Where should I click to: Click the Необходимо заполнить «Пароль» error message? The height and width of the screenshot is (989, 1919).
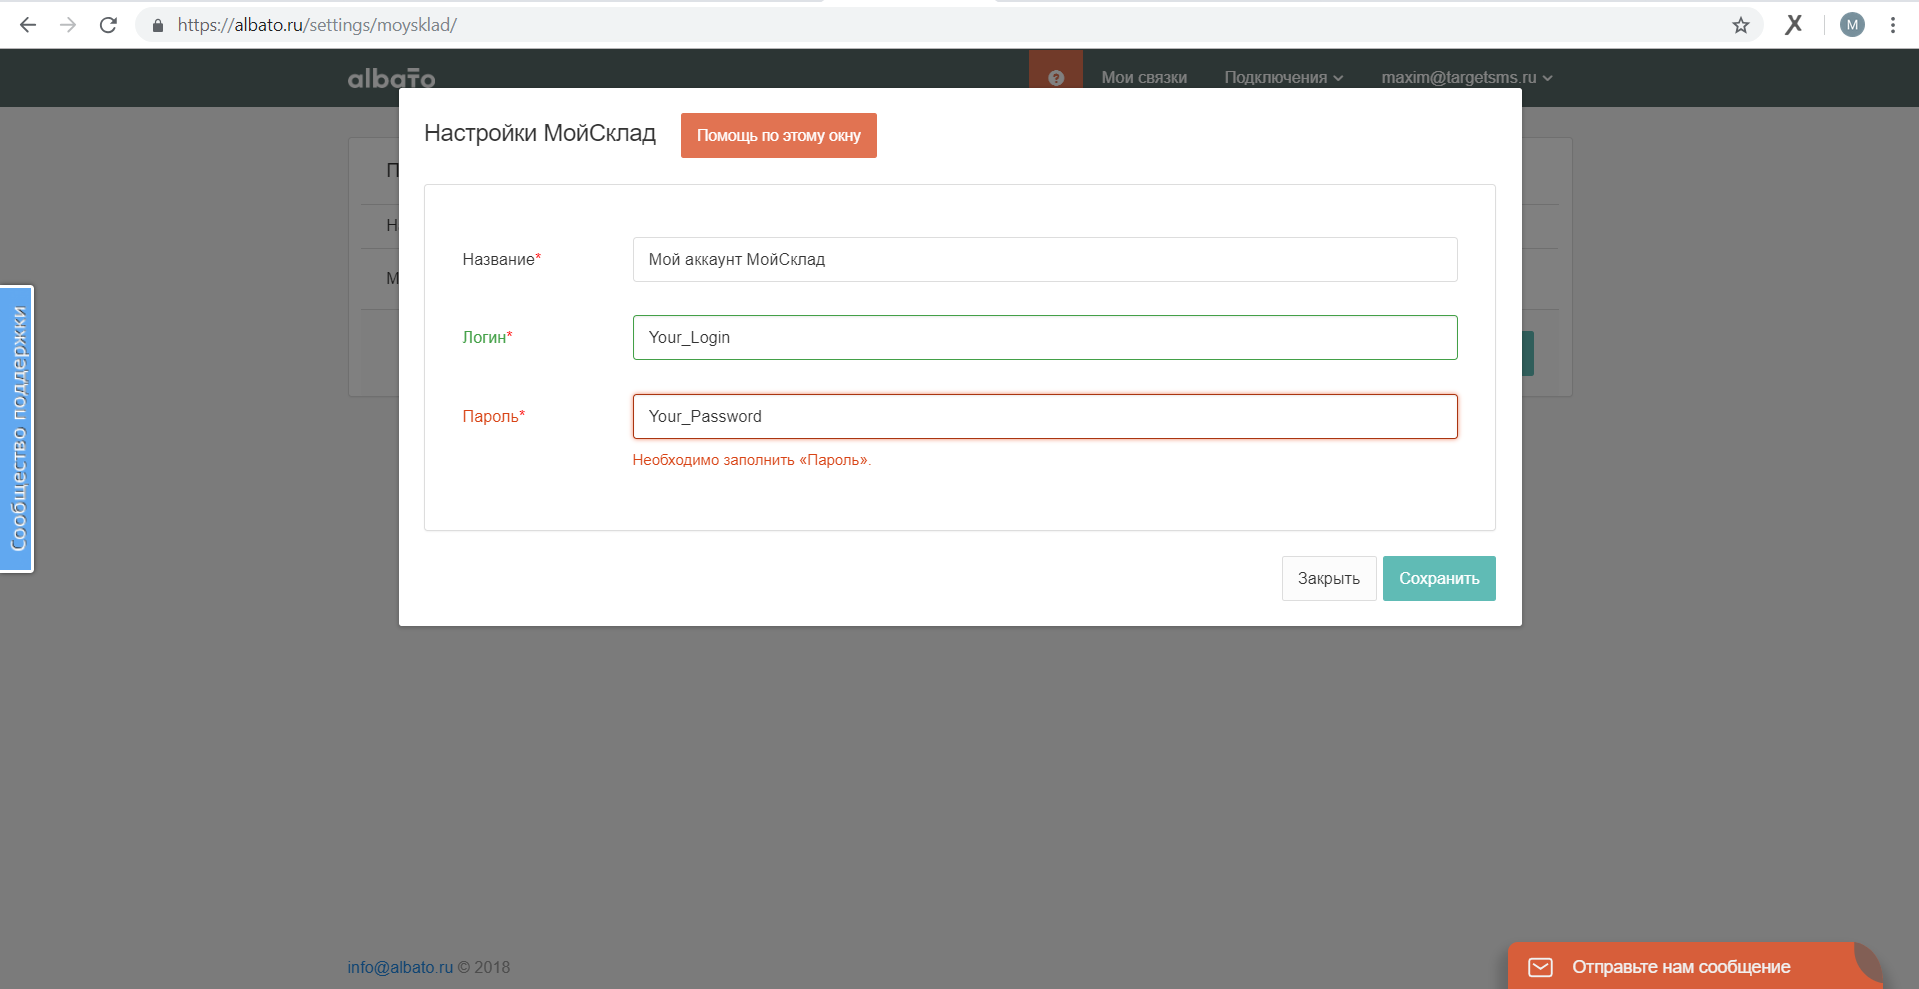(x=752, y=460)
